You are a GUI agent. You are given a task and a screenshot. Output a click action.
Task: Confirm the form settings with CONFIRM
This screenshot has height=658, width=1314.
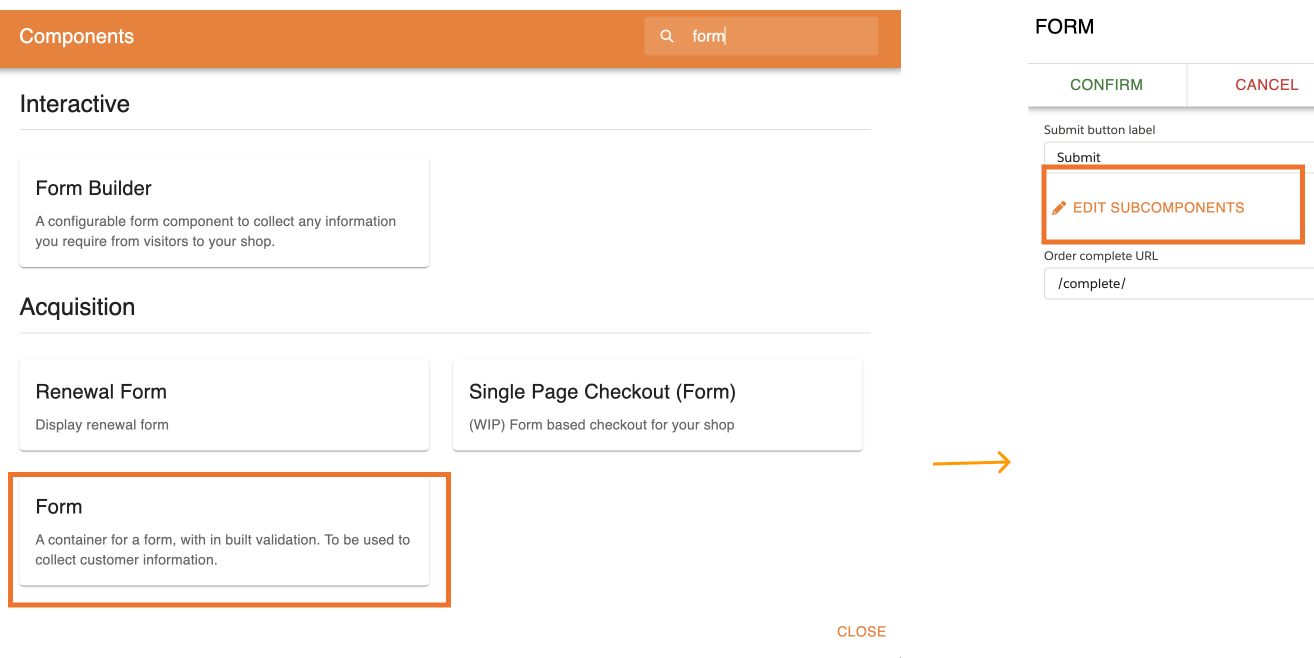click(1106, 85)
